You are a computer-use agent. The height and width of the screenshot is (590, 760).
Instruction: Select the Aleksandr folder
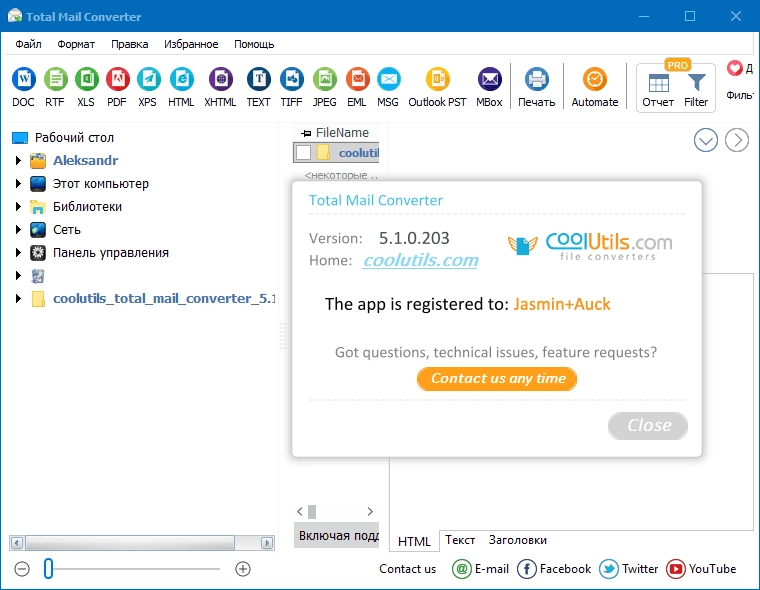coord(85,160)
